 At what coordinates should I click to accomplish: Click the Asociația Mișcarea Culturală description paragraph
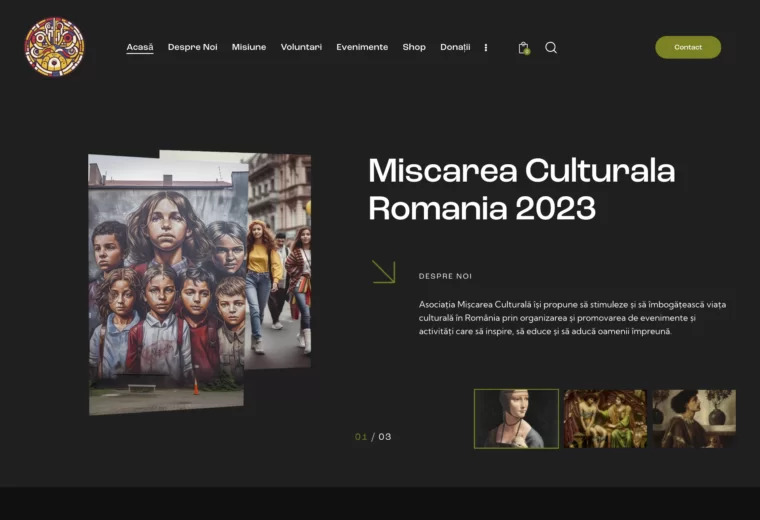[572, 318]
